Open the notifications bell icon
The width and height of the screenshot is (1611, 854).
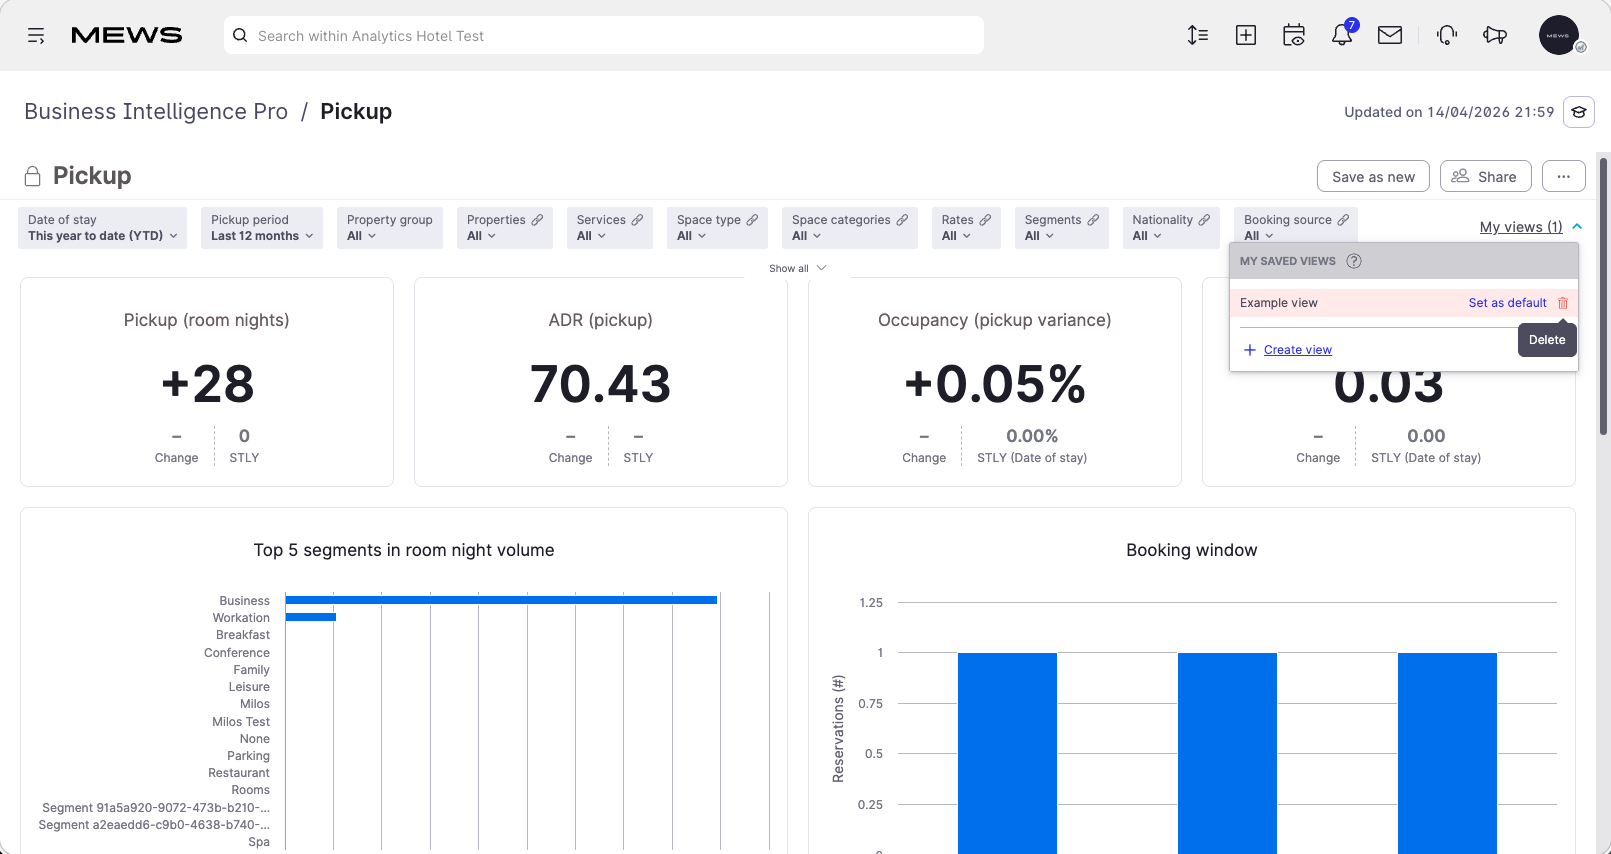pyautogui.click(x=1342, y=35)
